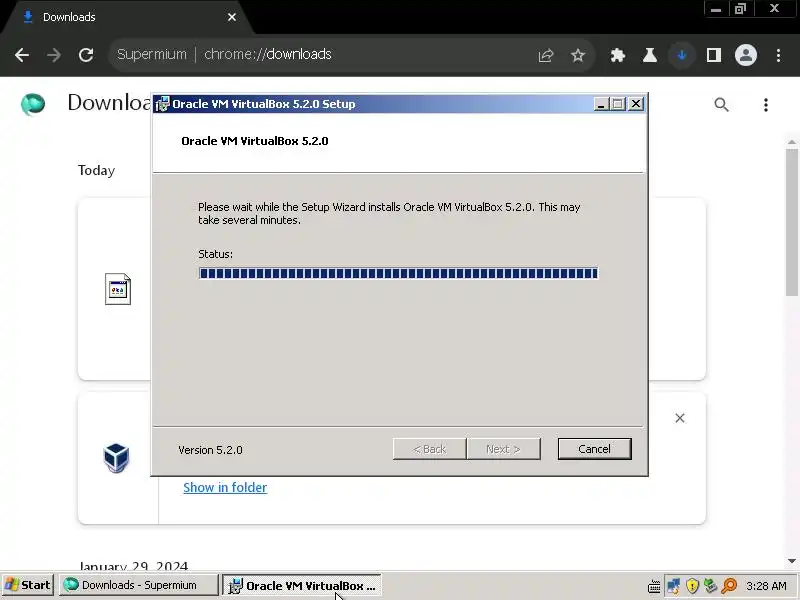Image resolution: width=800 pixels, height=600 pixels.
Task: Toggle the side panel icon
Action: point(714,55)
